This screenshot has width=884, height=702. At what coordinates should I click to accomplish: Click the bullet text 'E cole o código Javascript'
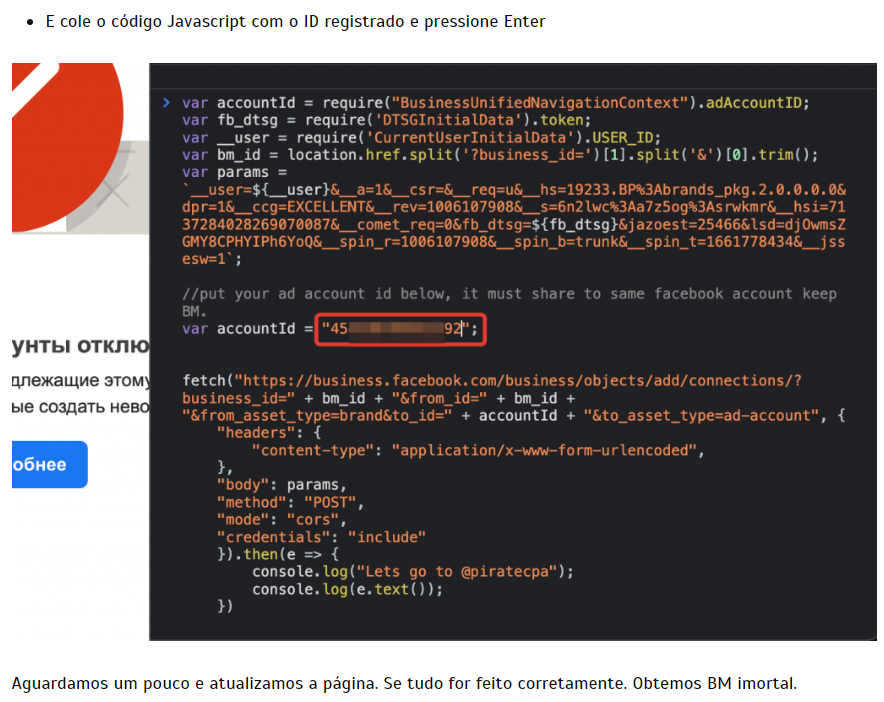(295, 21)
